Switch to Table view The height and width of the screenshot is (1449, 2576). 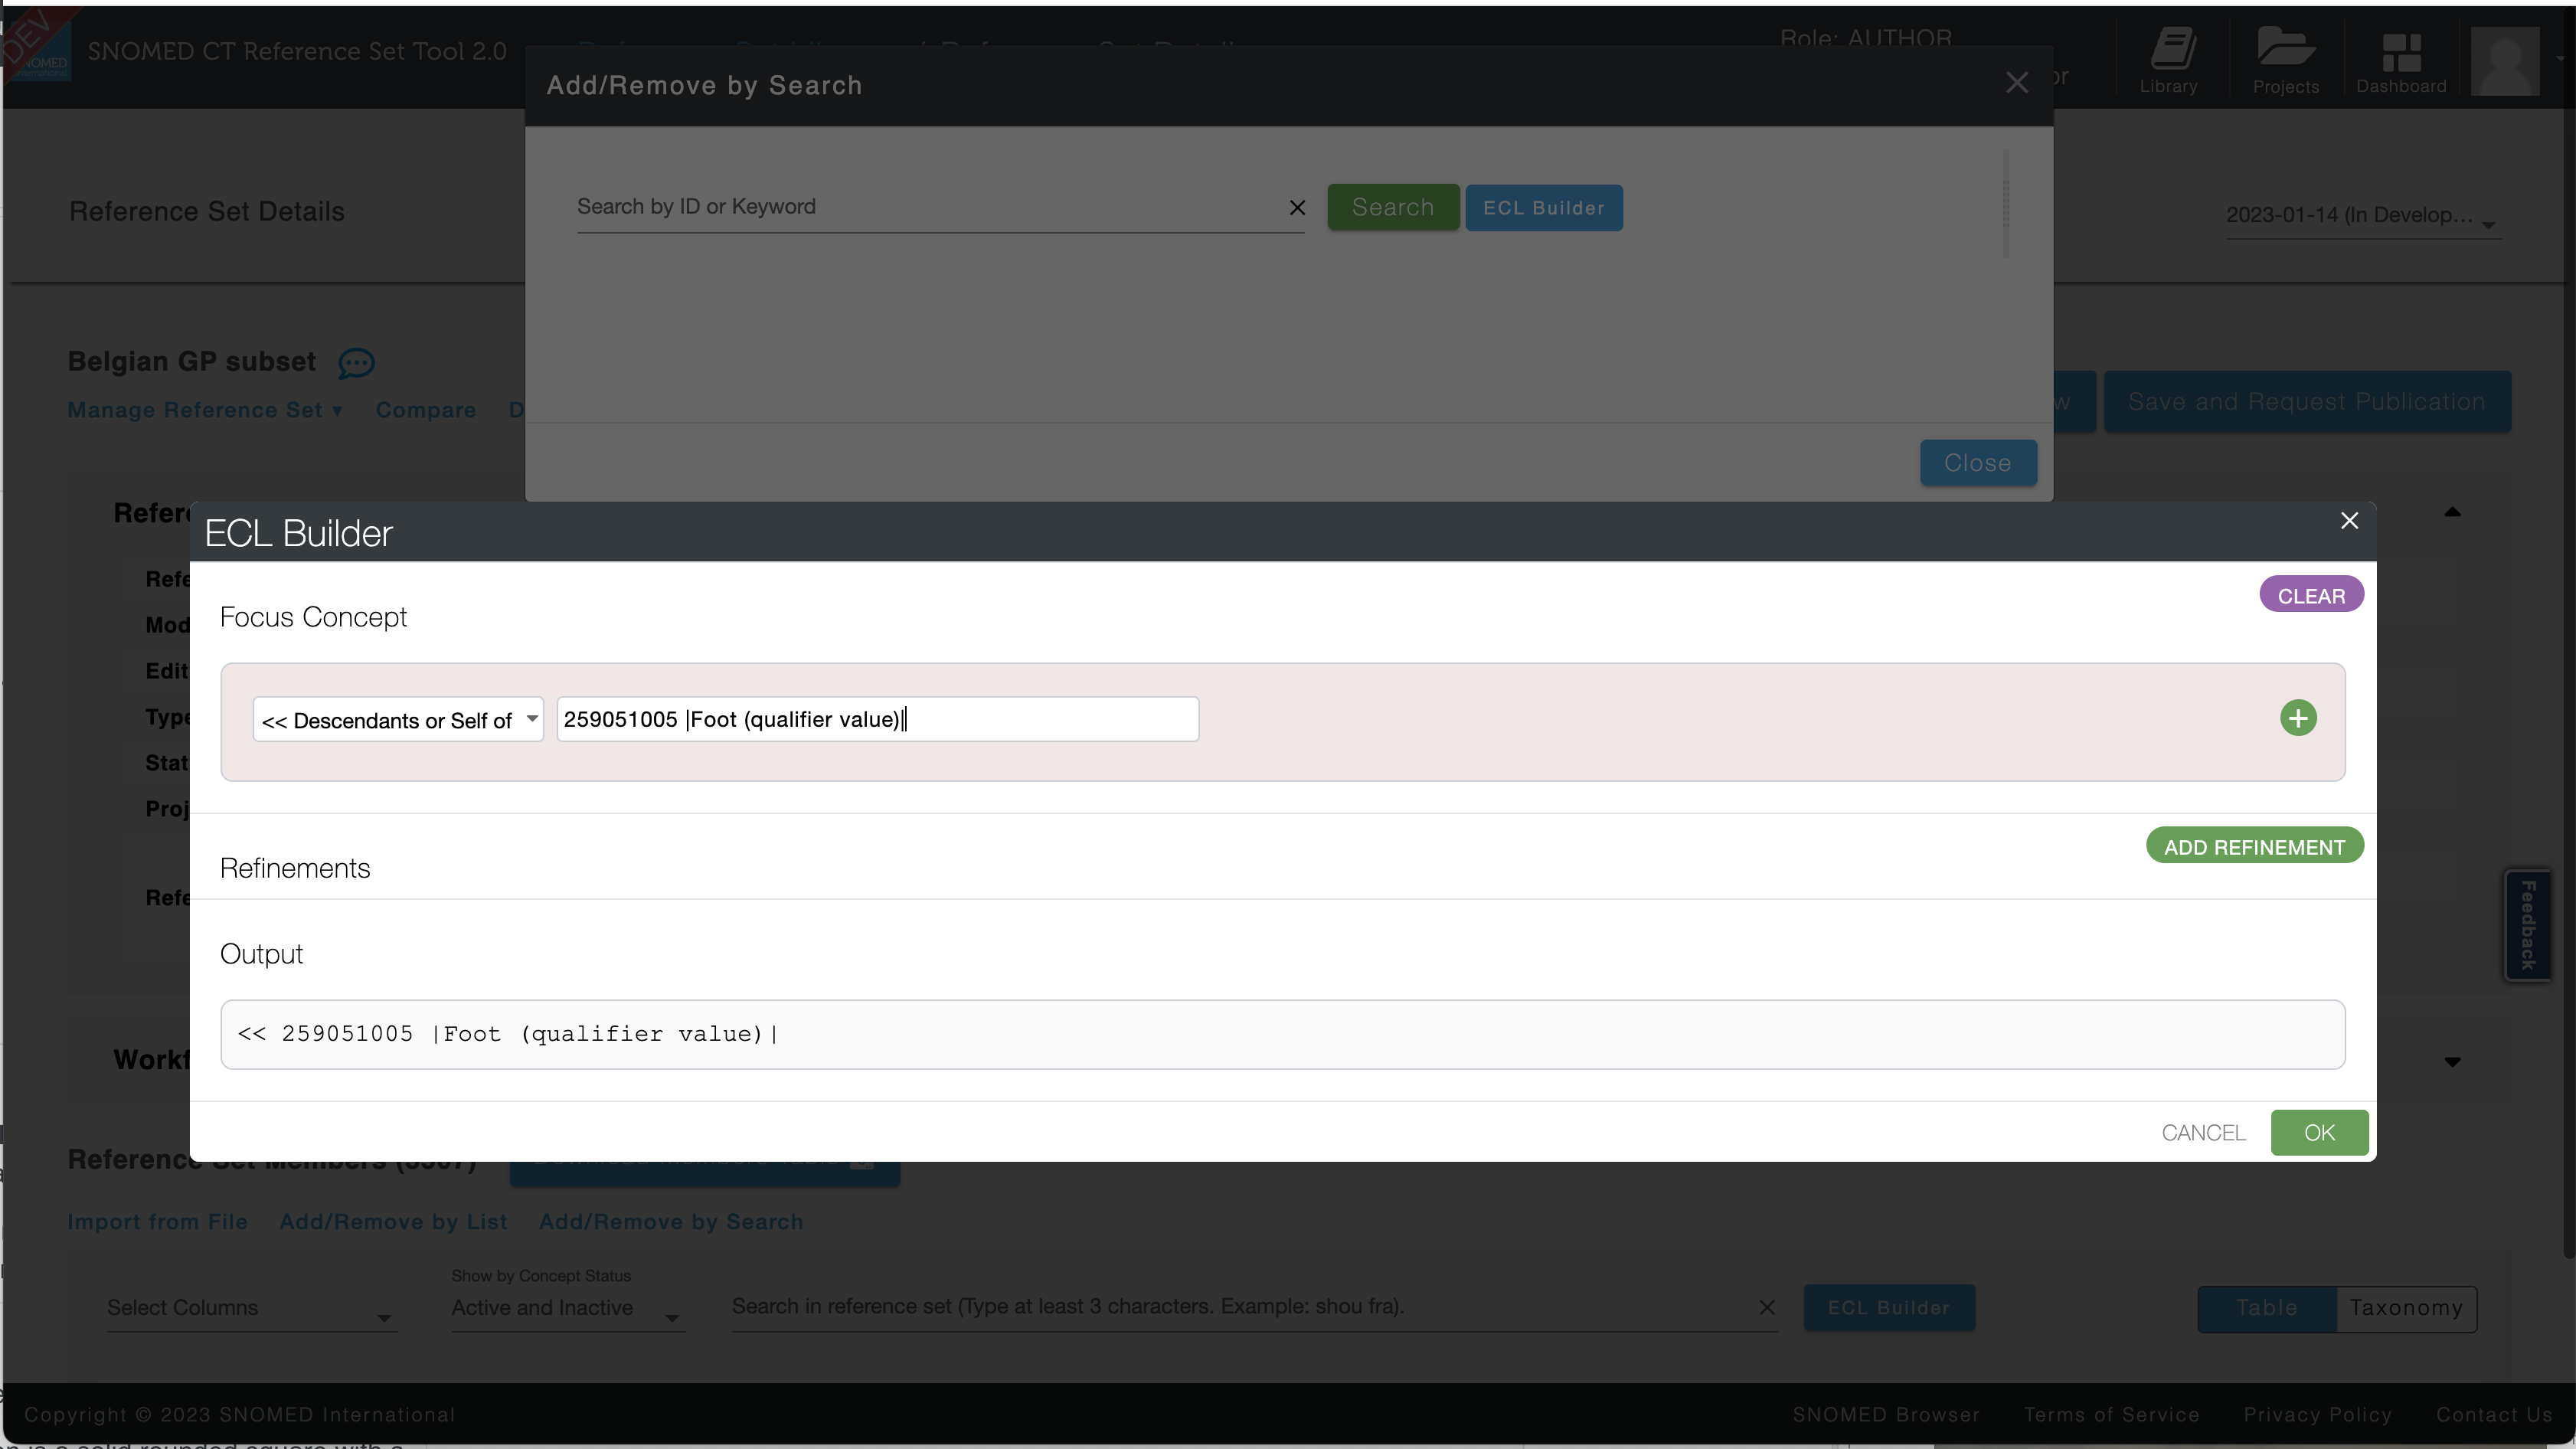click(x=2266, y=1308)
